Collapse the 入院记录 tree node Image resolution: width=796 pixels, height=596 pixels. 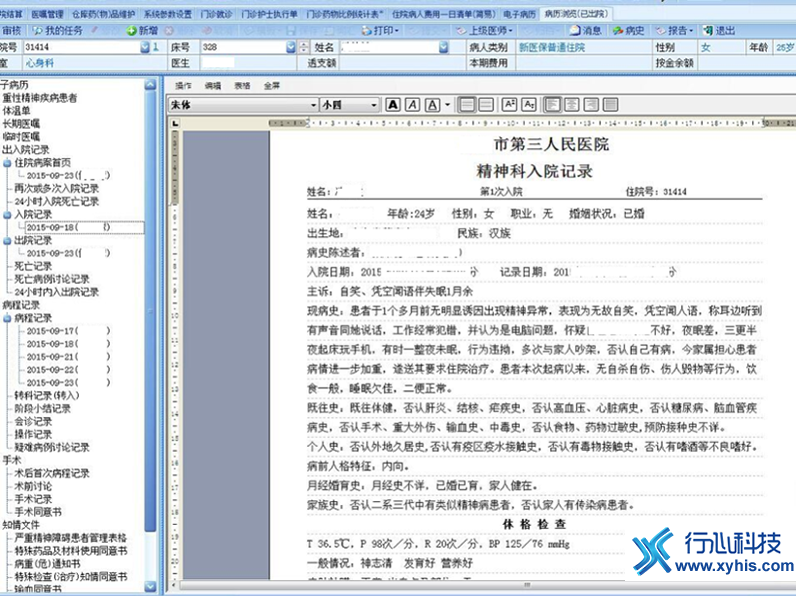(8, 215)
